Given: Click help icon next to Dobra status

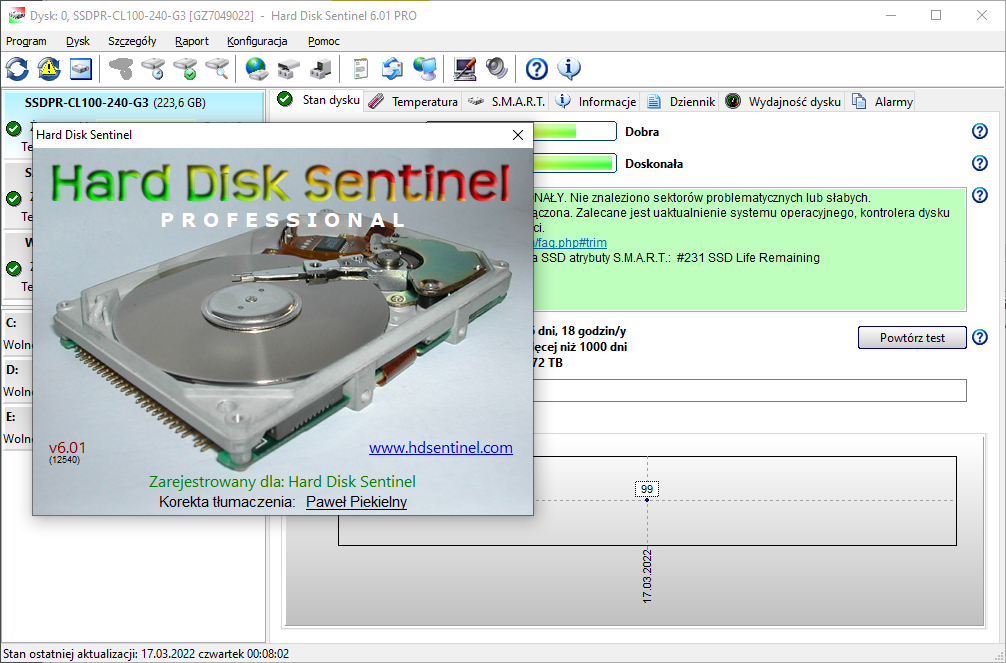Looking at the screenshot, I should [980, 131].
